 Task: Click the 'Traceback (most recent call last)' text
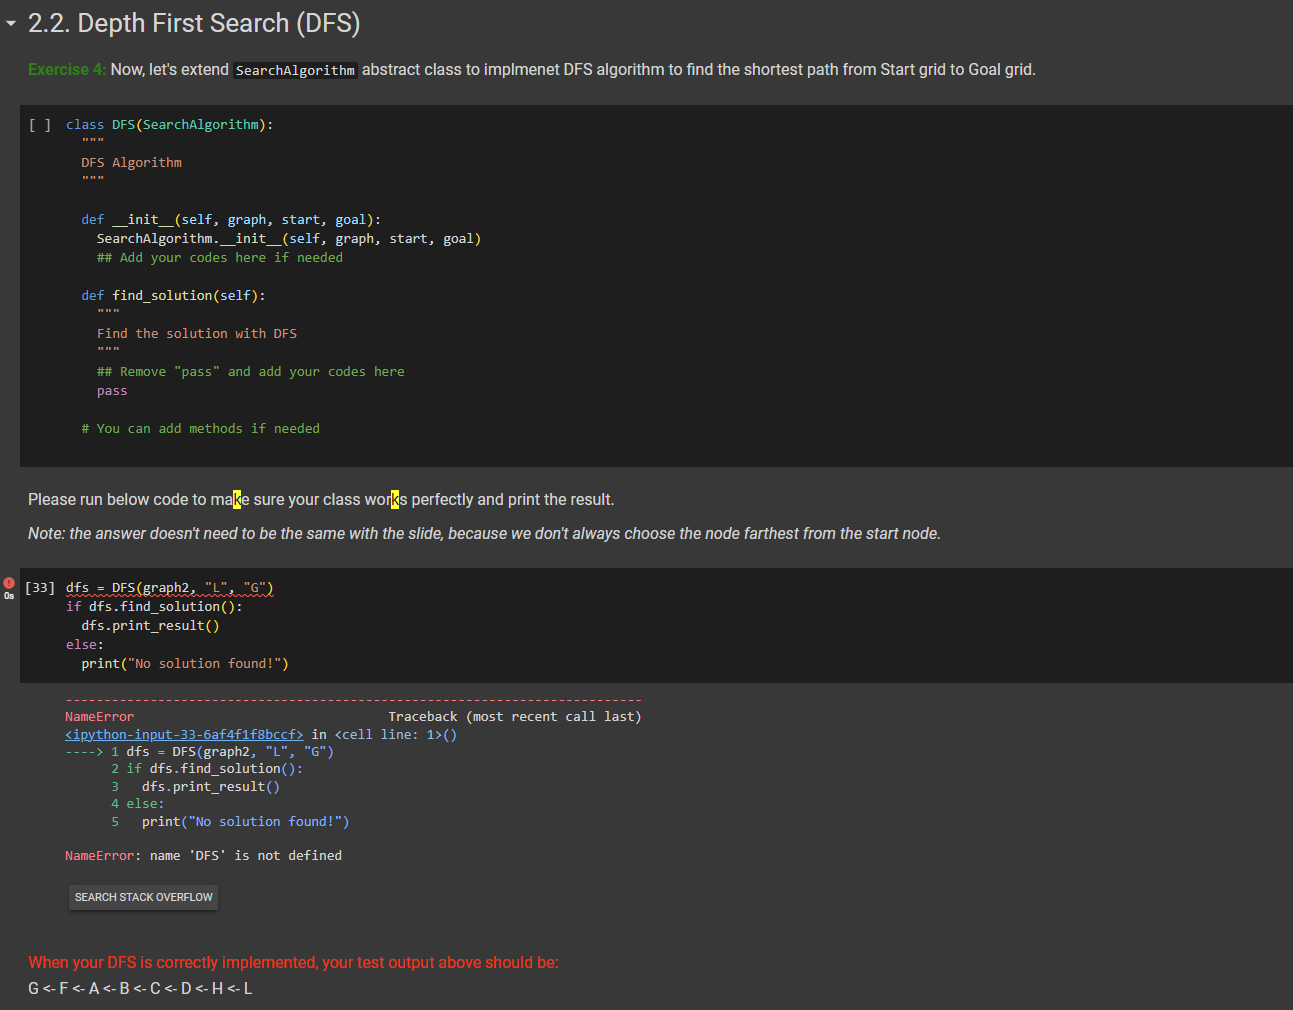click(x=515, y=717)
